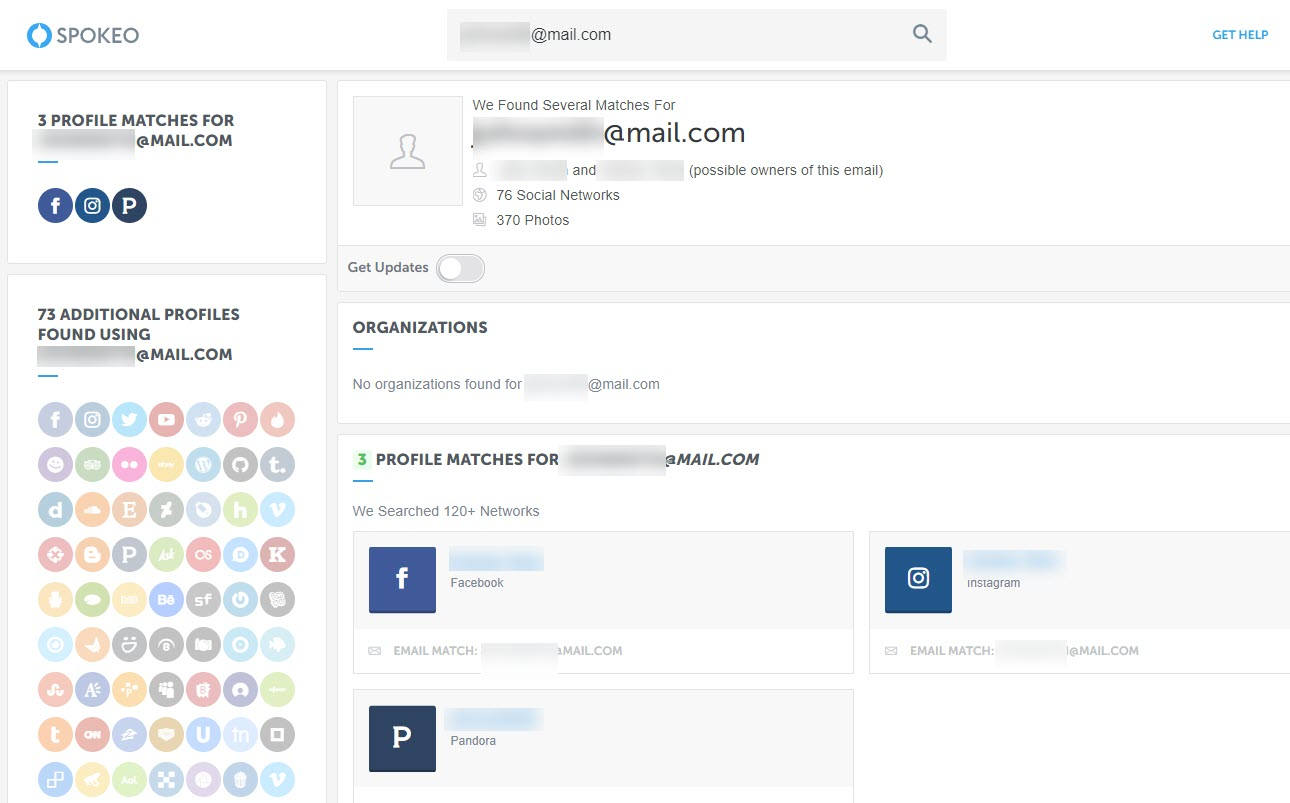This screenshot has height=803, width=1290.
Task: Click '370 Photos' text
Action: [x=533, y=220]
